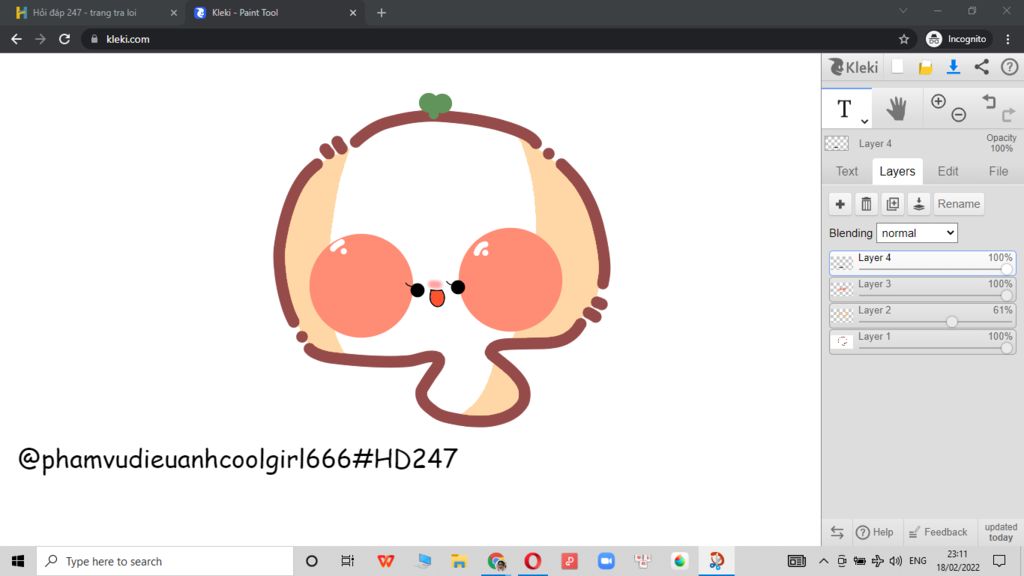Select the Layer 3 thumbnail
This screenshot has height=576, width=1024.
tap(842, 289)
